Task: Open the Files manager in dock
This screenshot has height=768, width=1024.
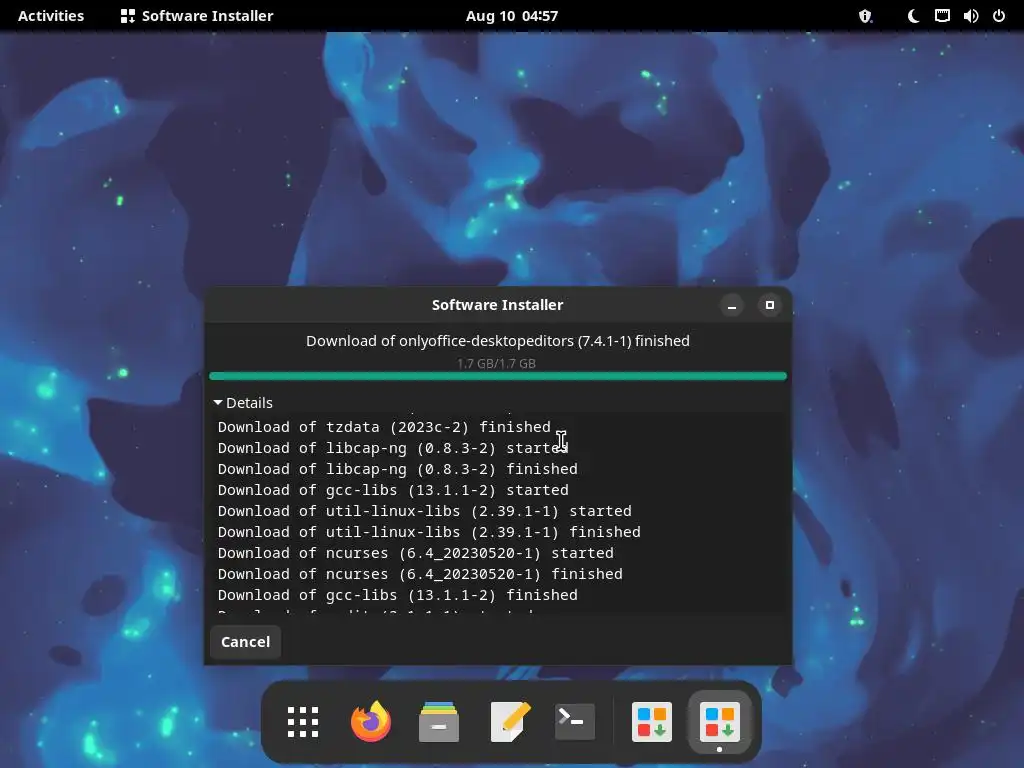Action: (x=439, y=722)
